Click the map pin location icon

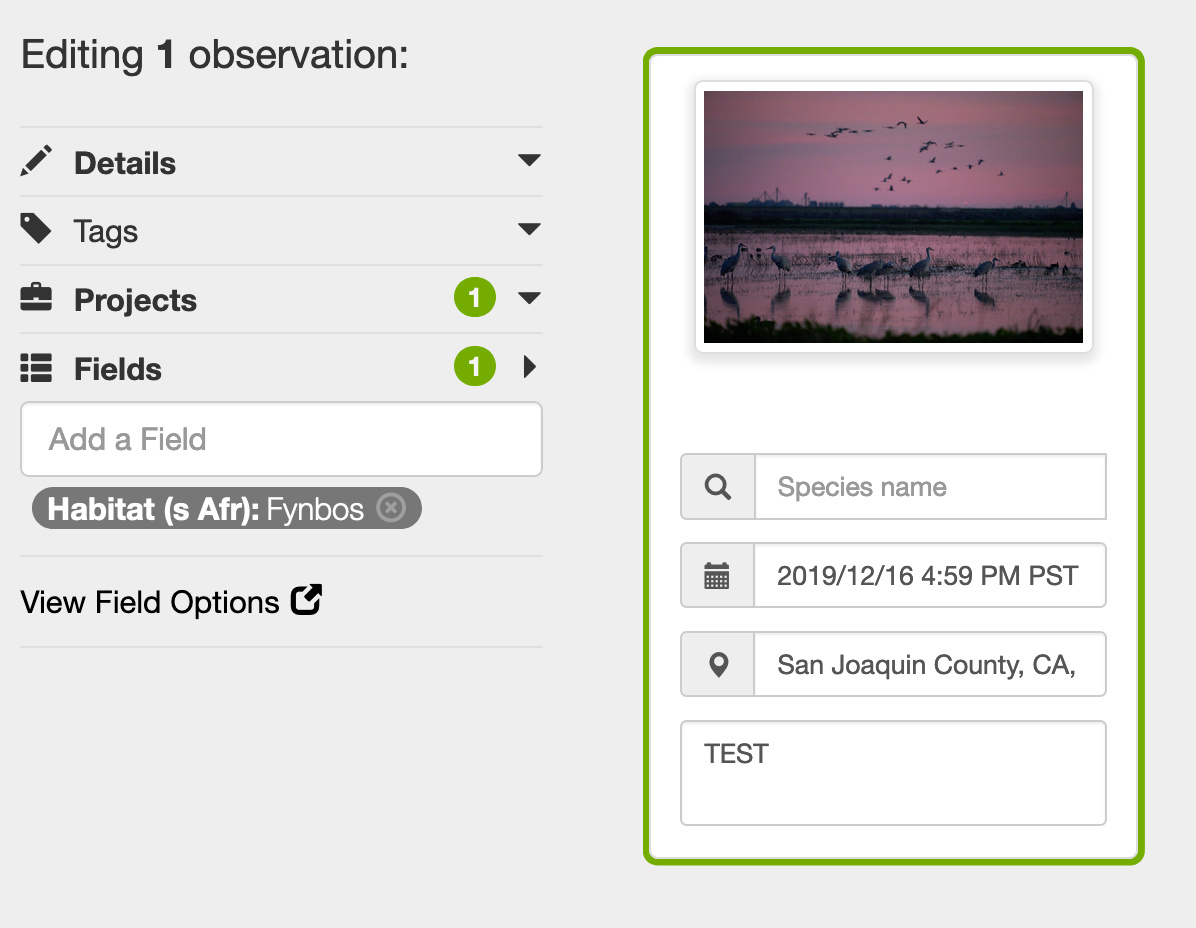[x=718, y=664]
